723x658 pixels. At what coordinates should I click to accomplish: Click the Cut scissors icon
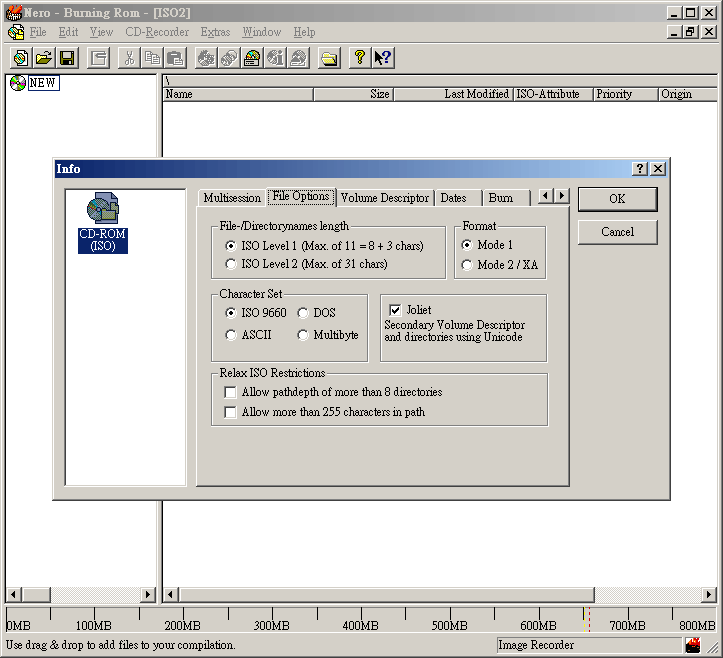pyautogui.click(x=130, y=58)
